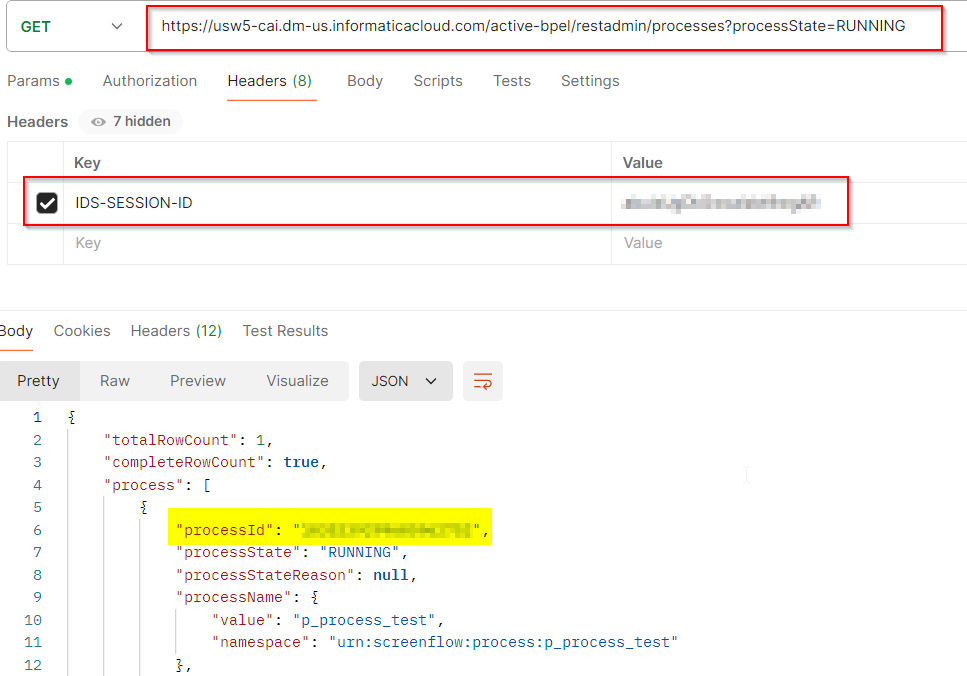
Task: Click line number 4 in the gutter
Action: click(37, 485)
